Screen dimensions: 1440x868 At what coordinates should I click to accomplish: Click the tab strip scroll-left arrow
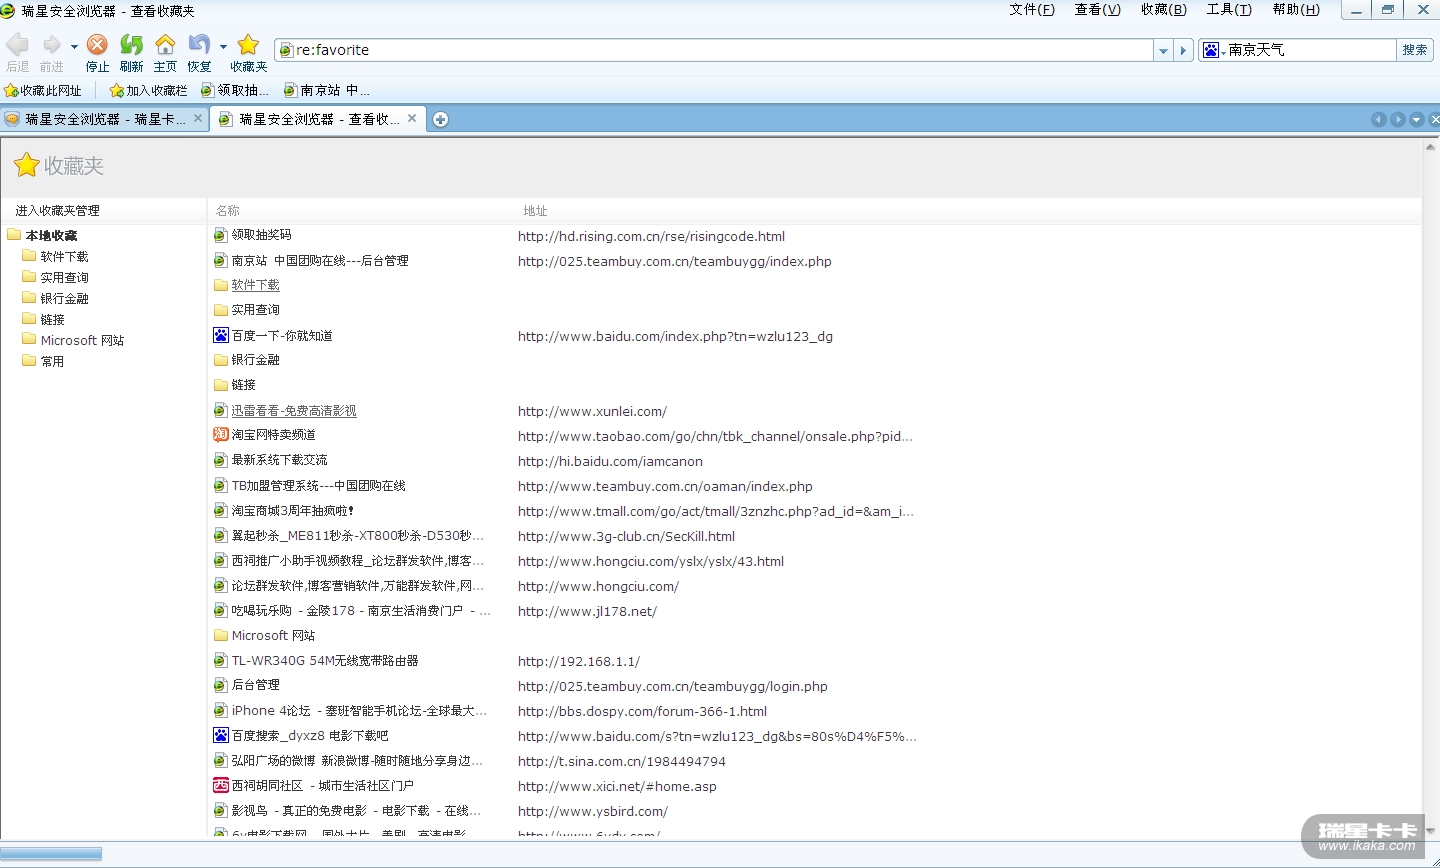pyautogui.click(x=1379, y=119)
